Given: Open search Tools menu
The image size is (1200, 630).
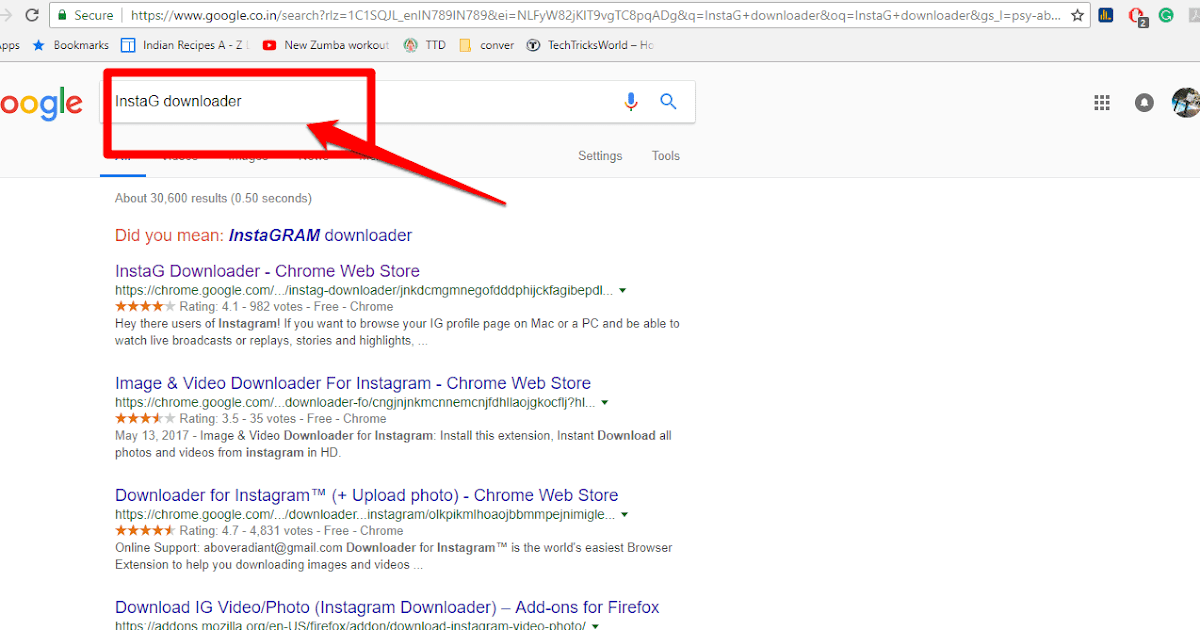Looking at the screenshot, I should 666,156.
